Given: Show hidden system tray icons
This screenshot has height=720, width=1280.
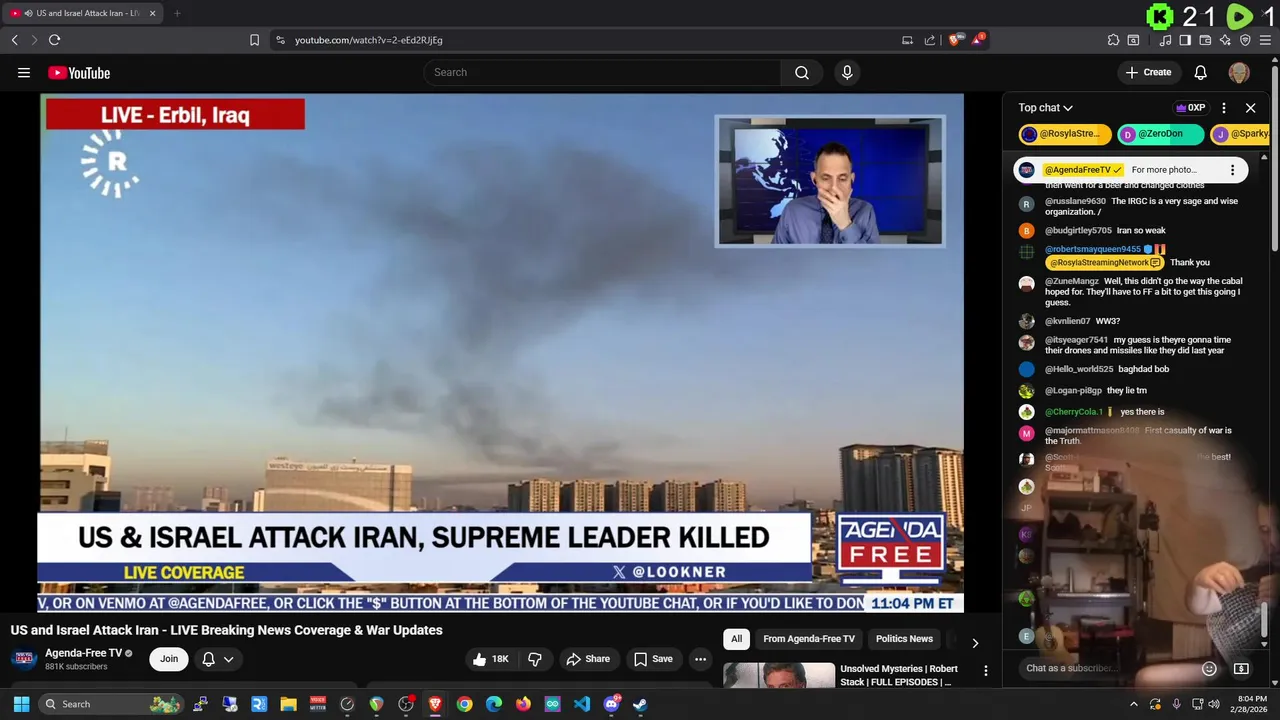Looking at the screenshot, I should click(1133, 704).
